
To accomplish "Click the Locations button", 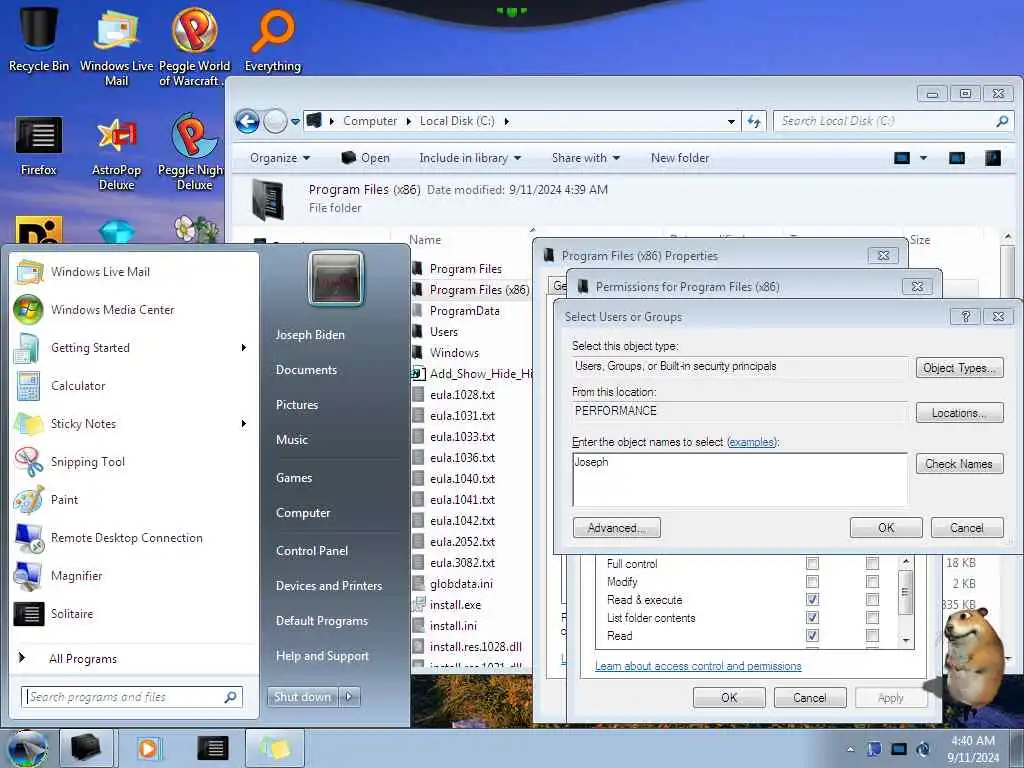I will pos(959,413).
